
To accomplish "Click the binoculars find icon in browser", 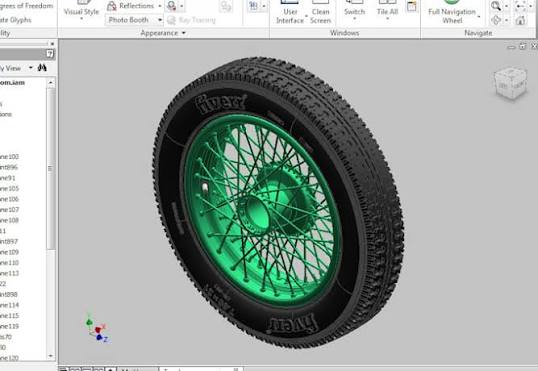I will click(x=42, y=68).
